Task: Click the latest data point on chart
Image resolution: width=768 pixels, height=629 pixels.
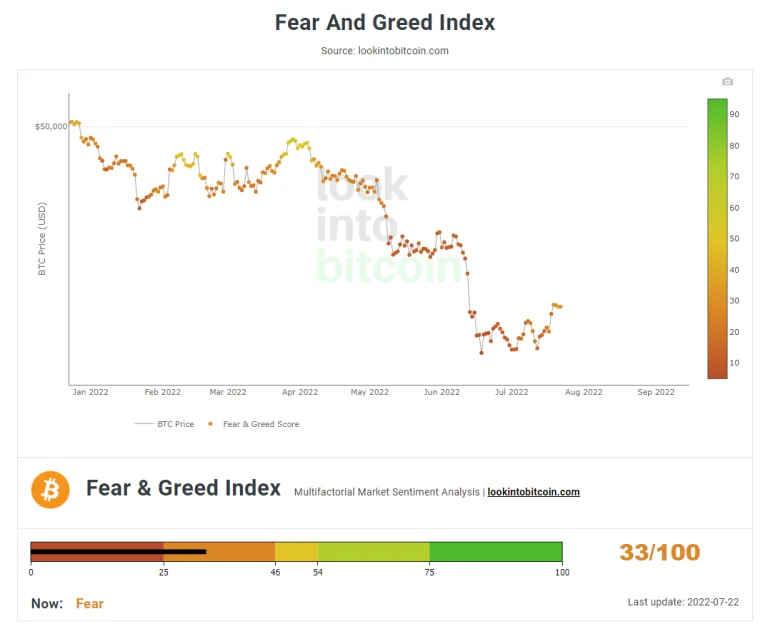Action: click(x=560, y=307)
